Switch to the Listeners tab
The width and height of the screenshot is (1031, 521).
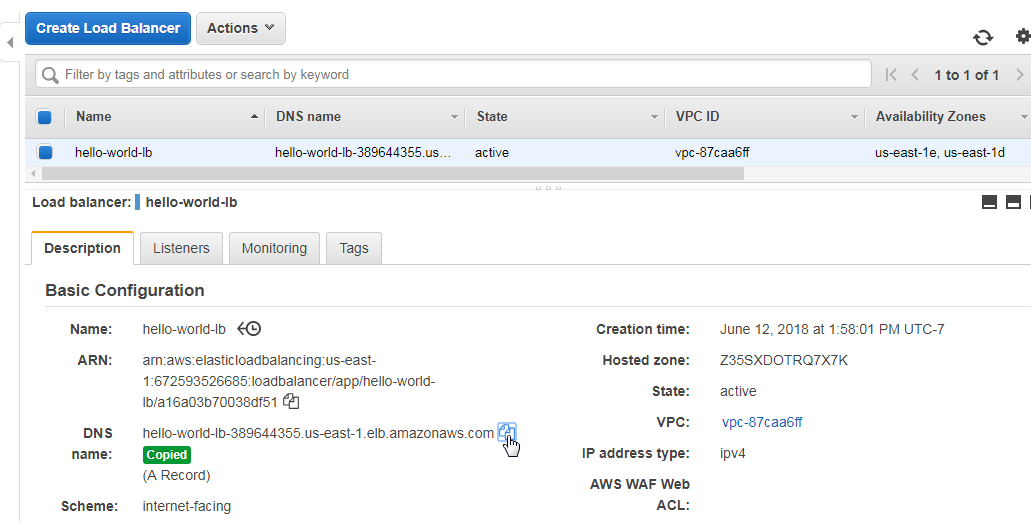(181, 248)
